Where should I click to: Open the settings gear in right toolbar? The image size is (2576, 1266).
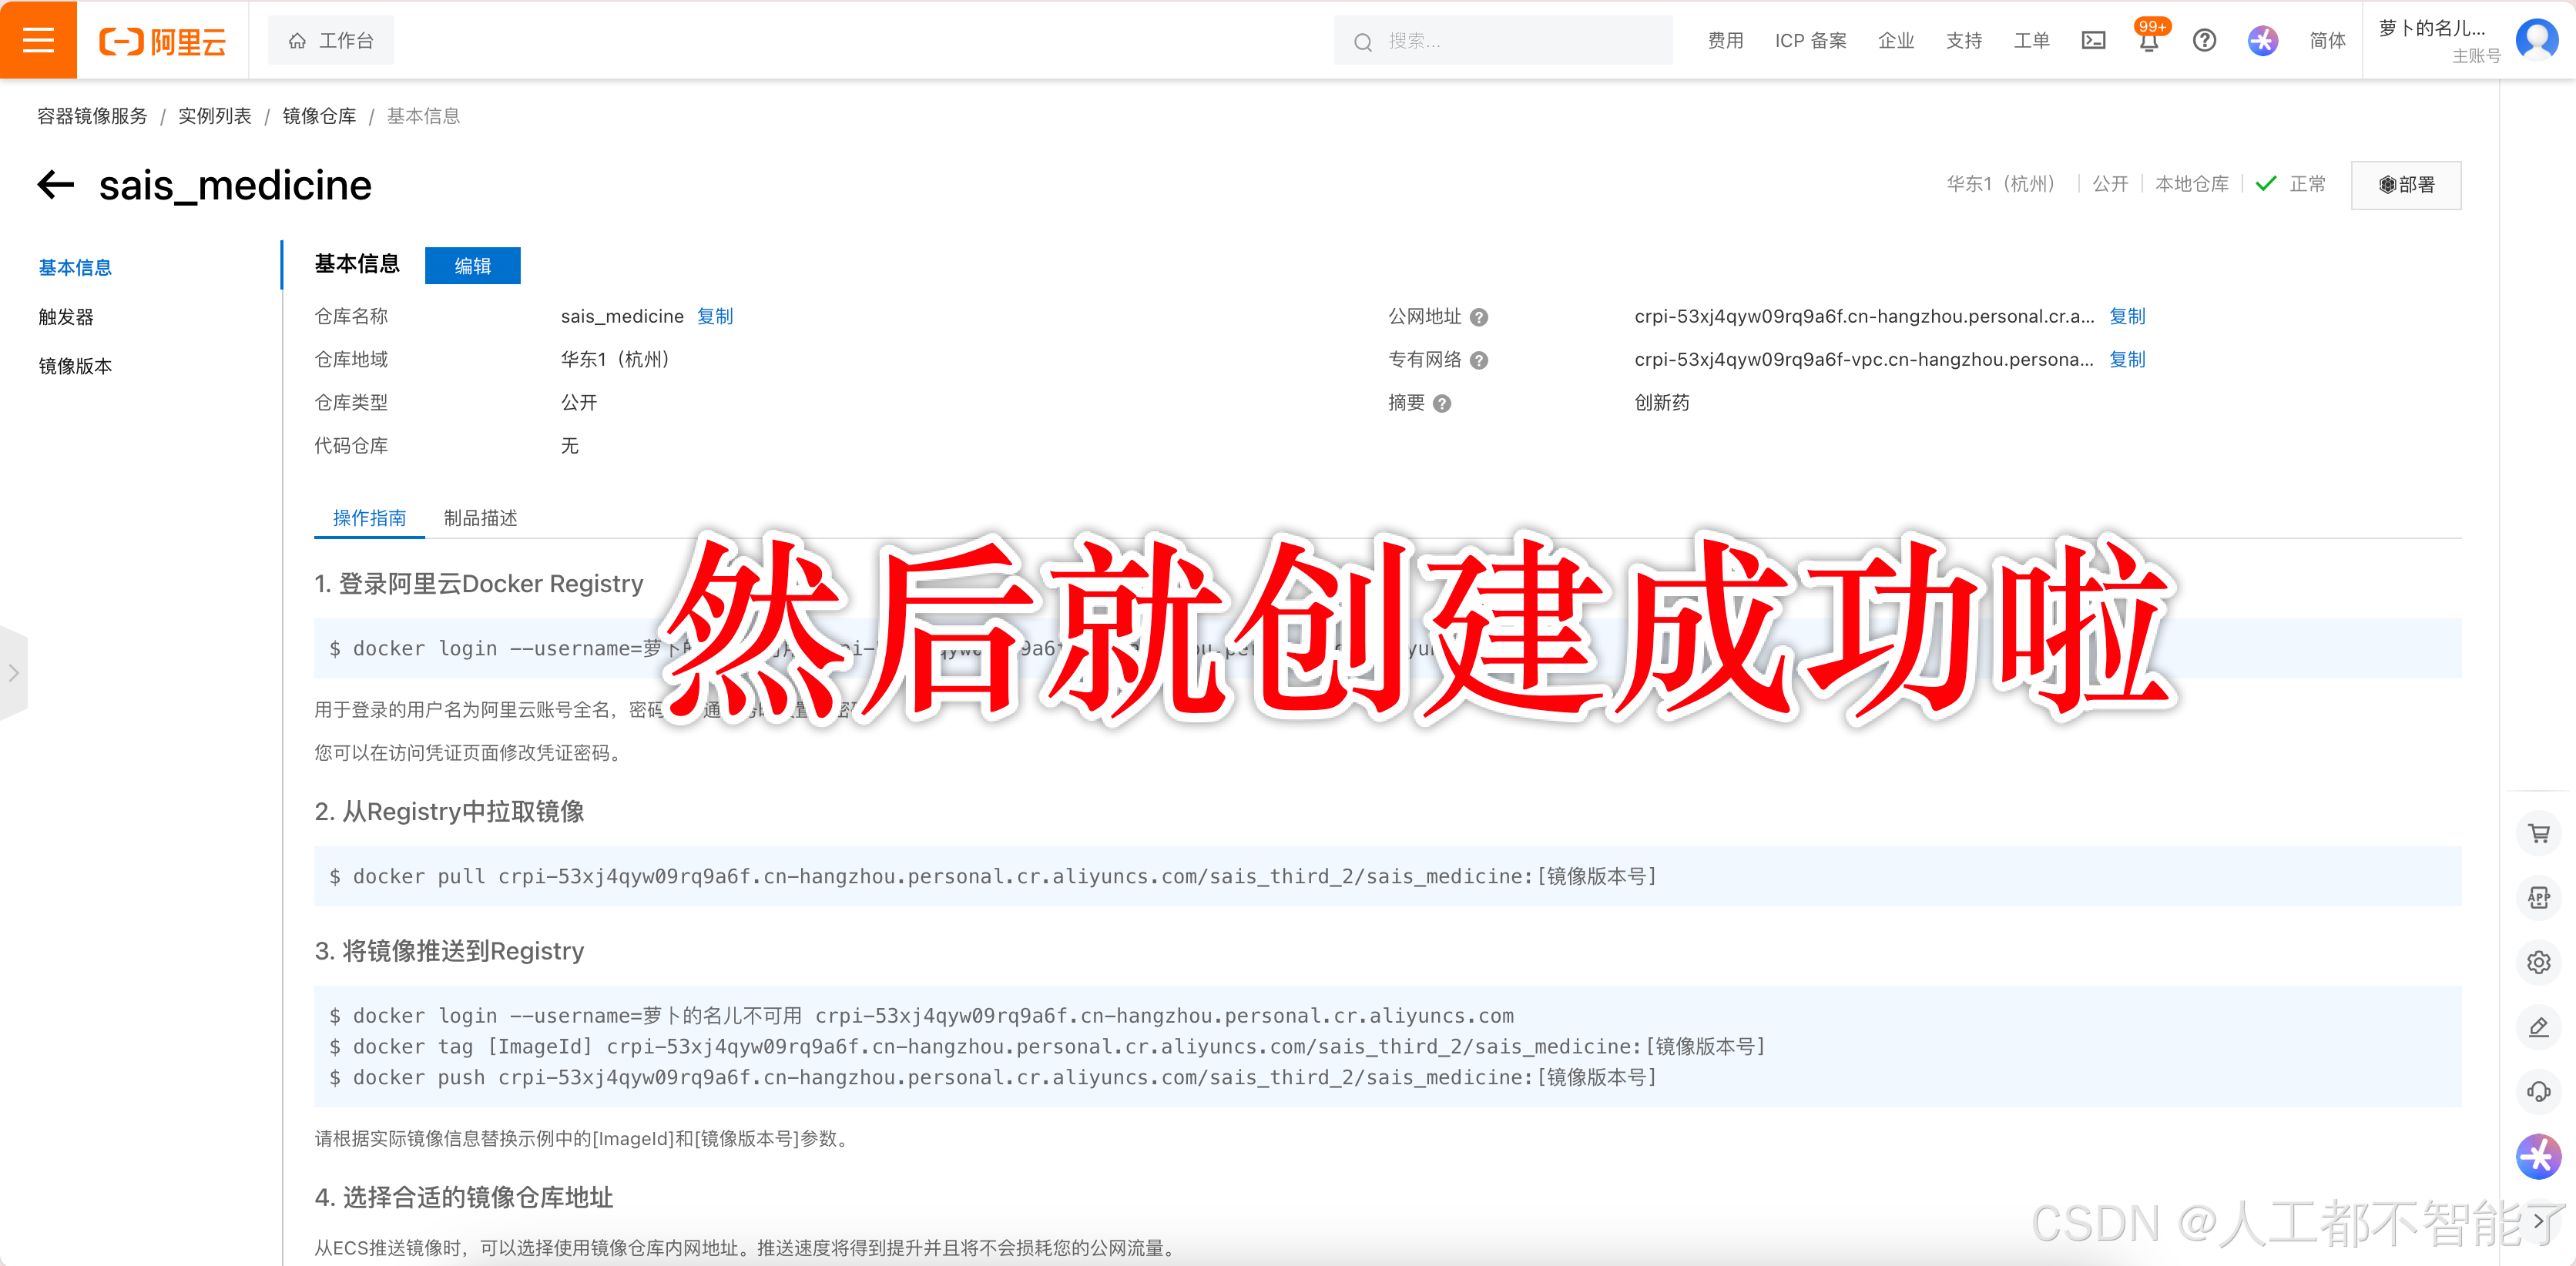[2539, 962]
